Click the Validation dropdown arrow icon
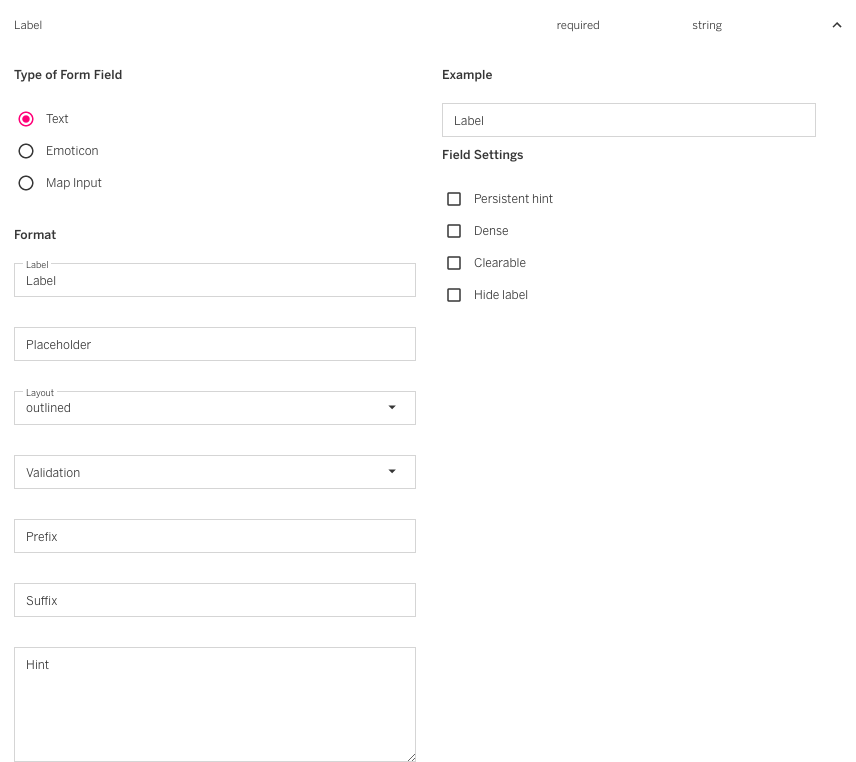 coord(392,472)
